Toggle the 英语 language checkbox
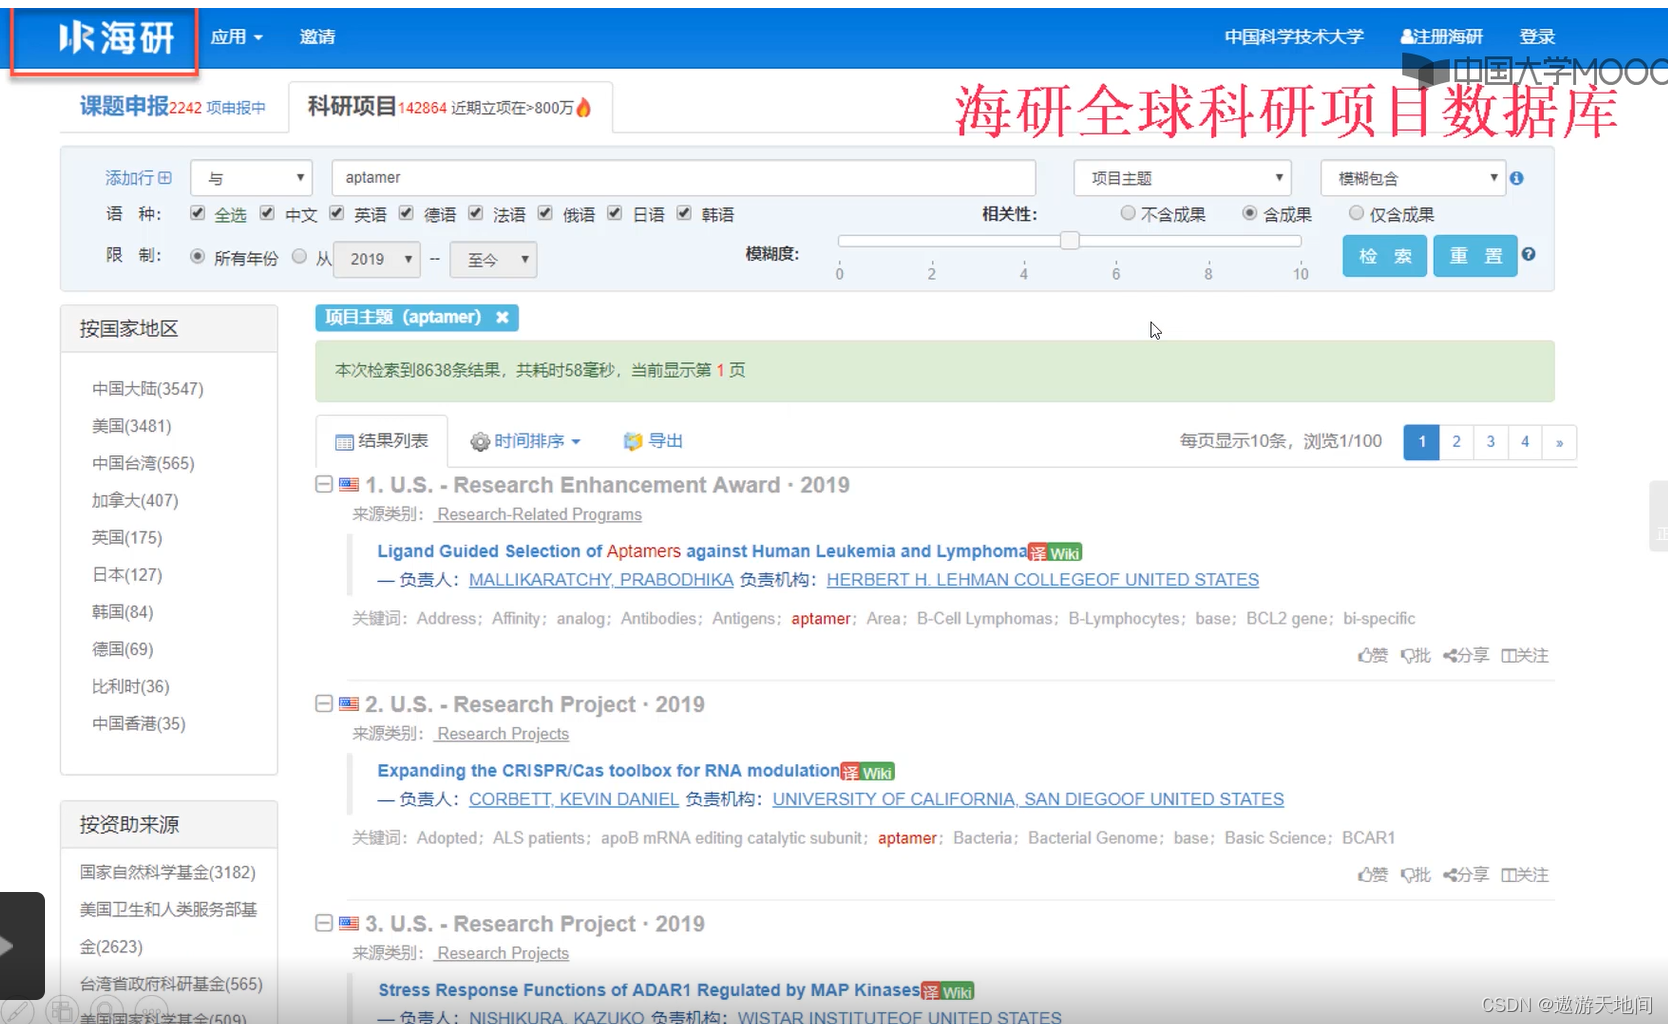This screenshot has height=1024, width=1668. [x=336, y=213]
